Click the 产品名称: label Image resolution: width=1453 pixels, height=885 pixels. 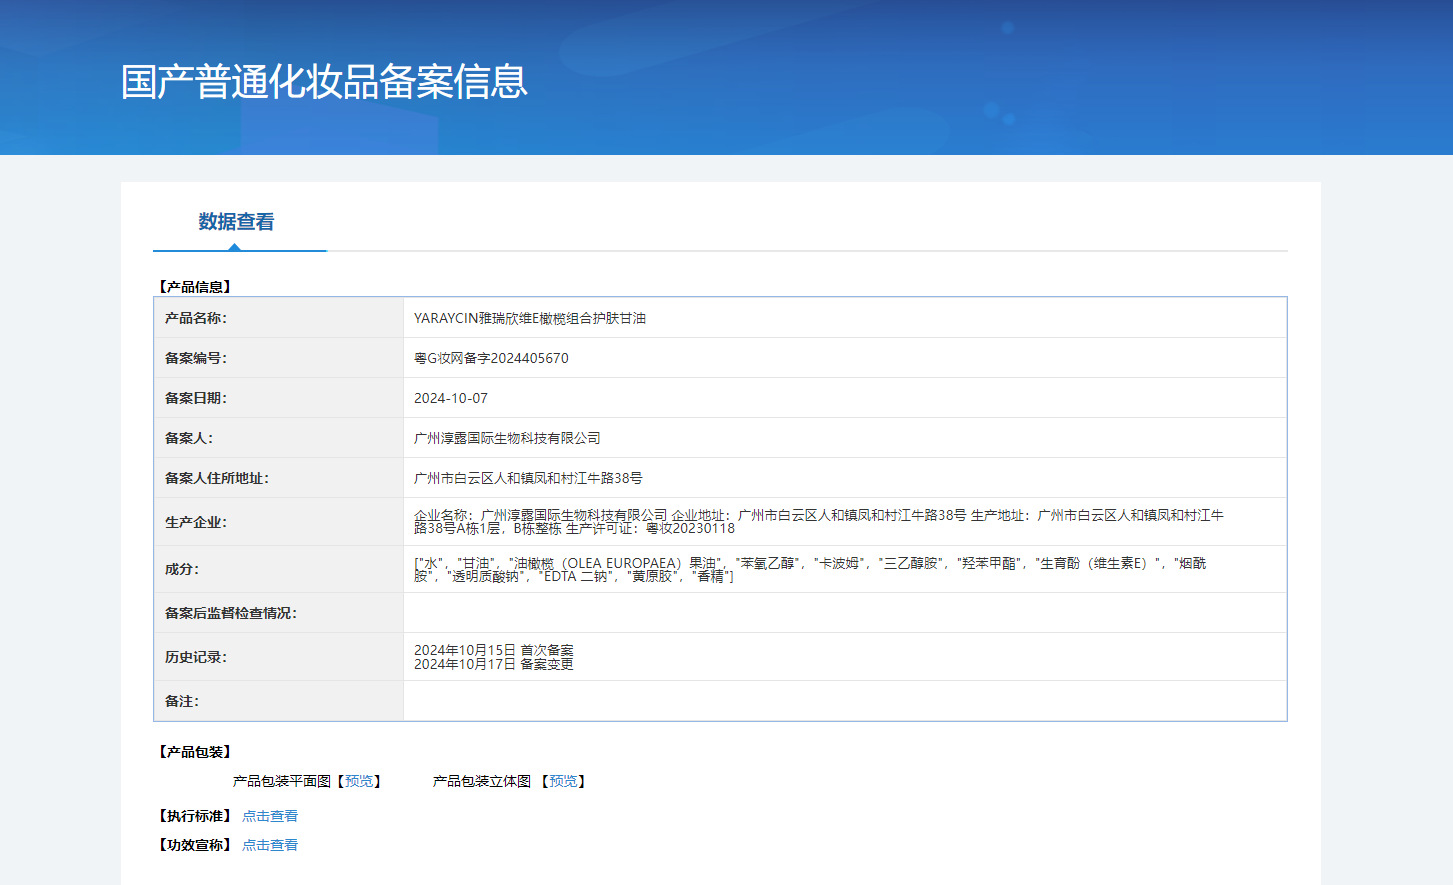(196, 318)
